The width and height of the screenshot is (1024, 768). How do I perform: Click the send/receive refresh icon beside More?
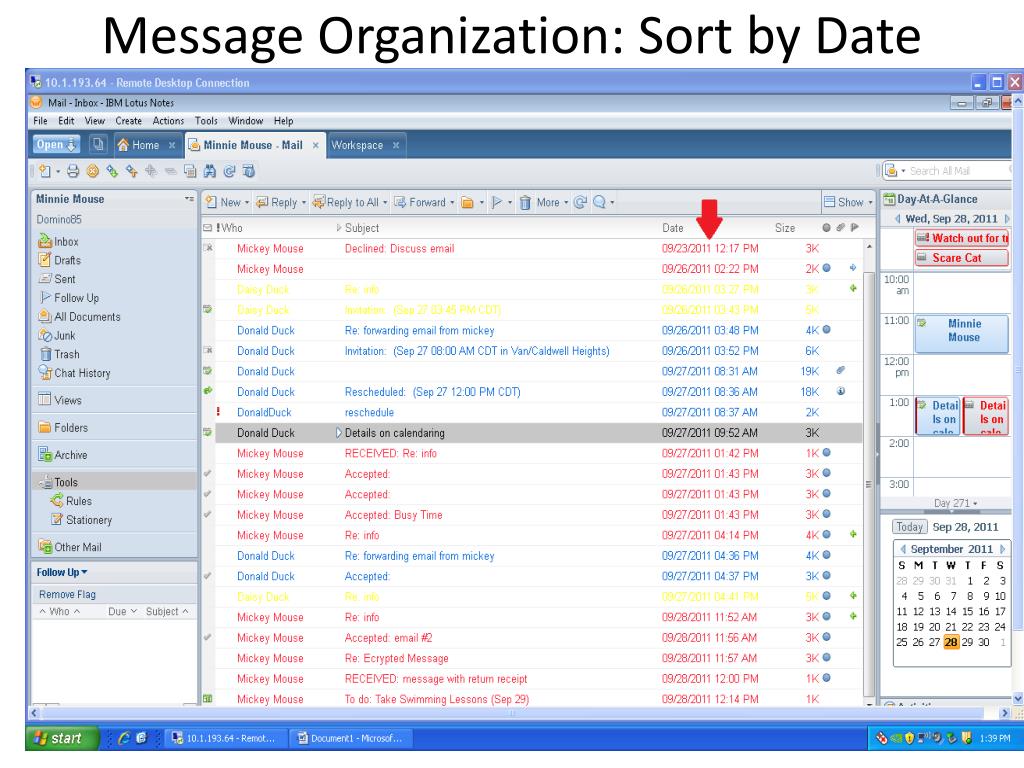pos(579,202)
